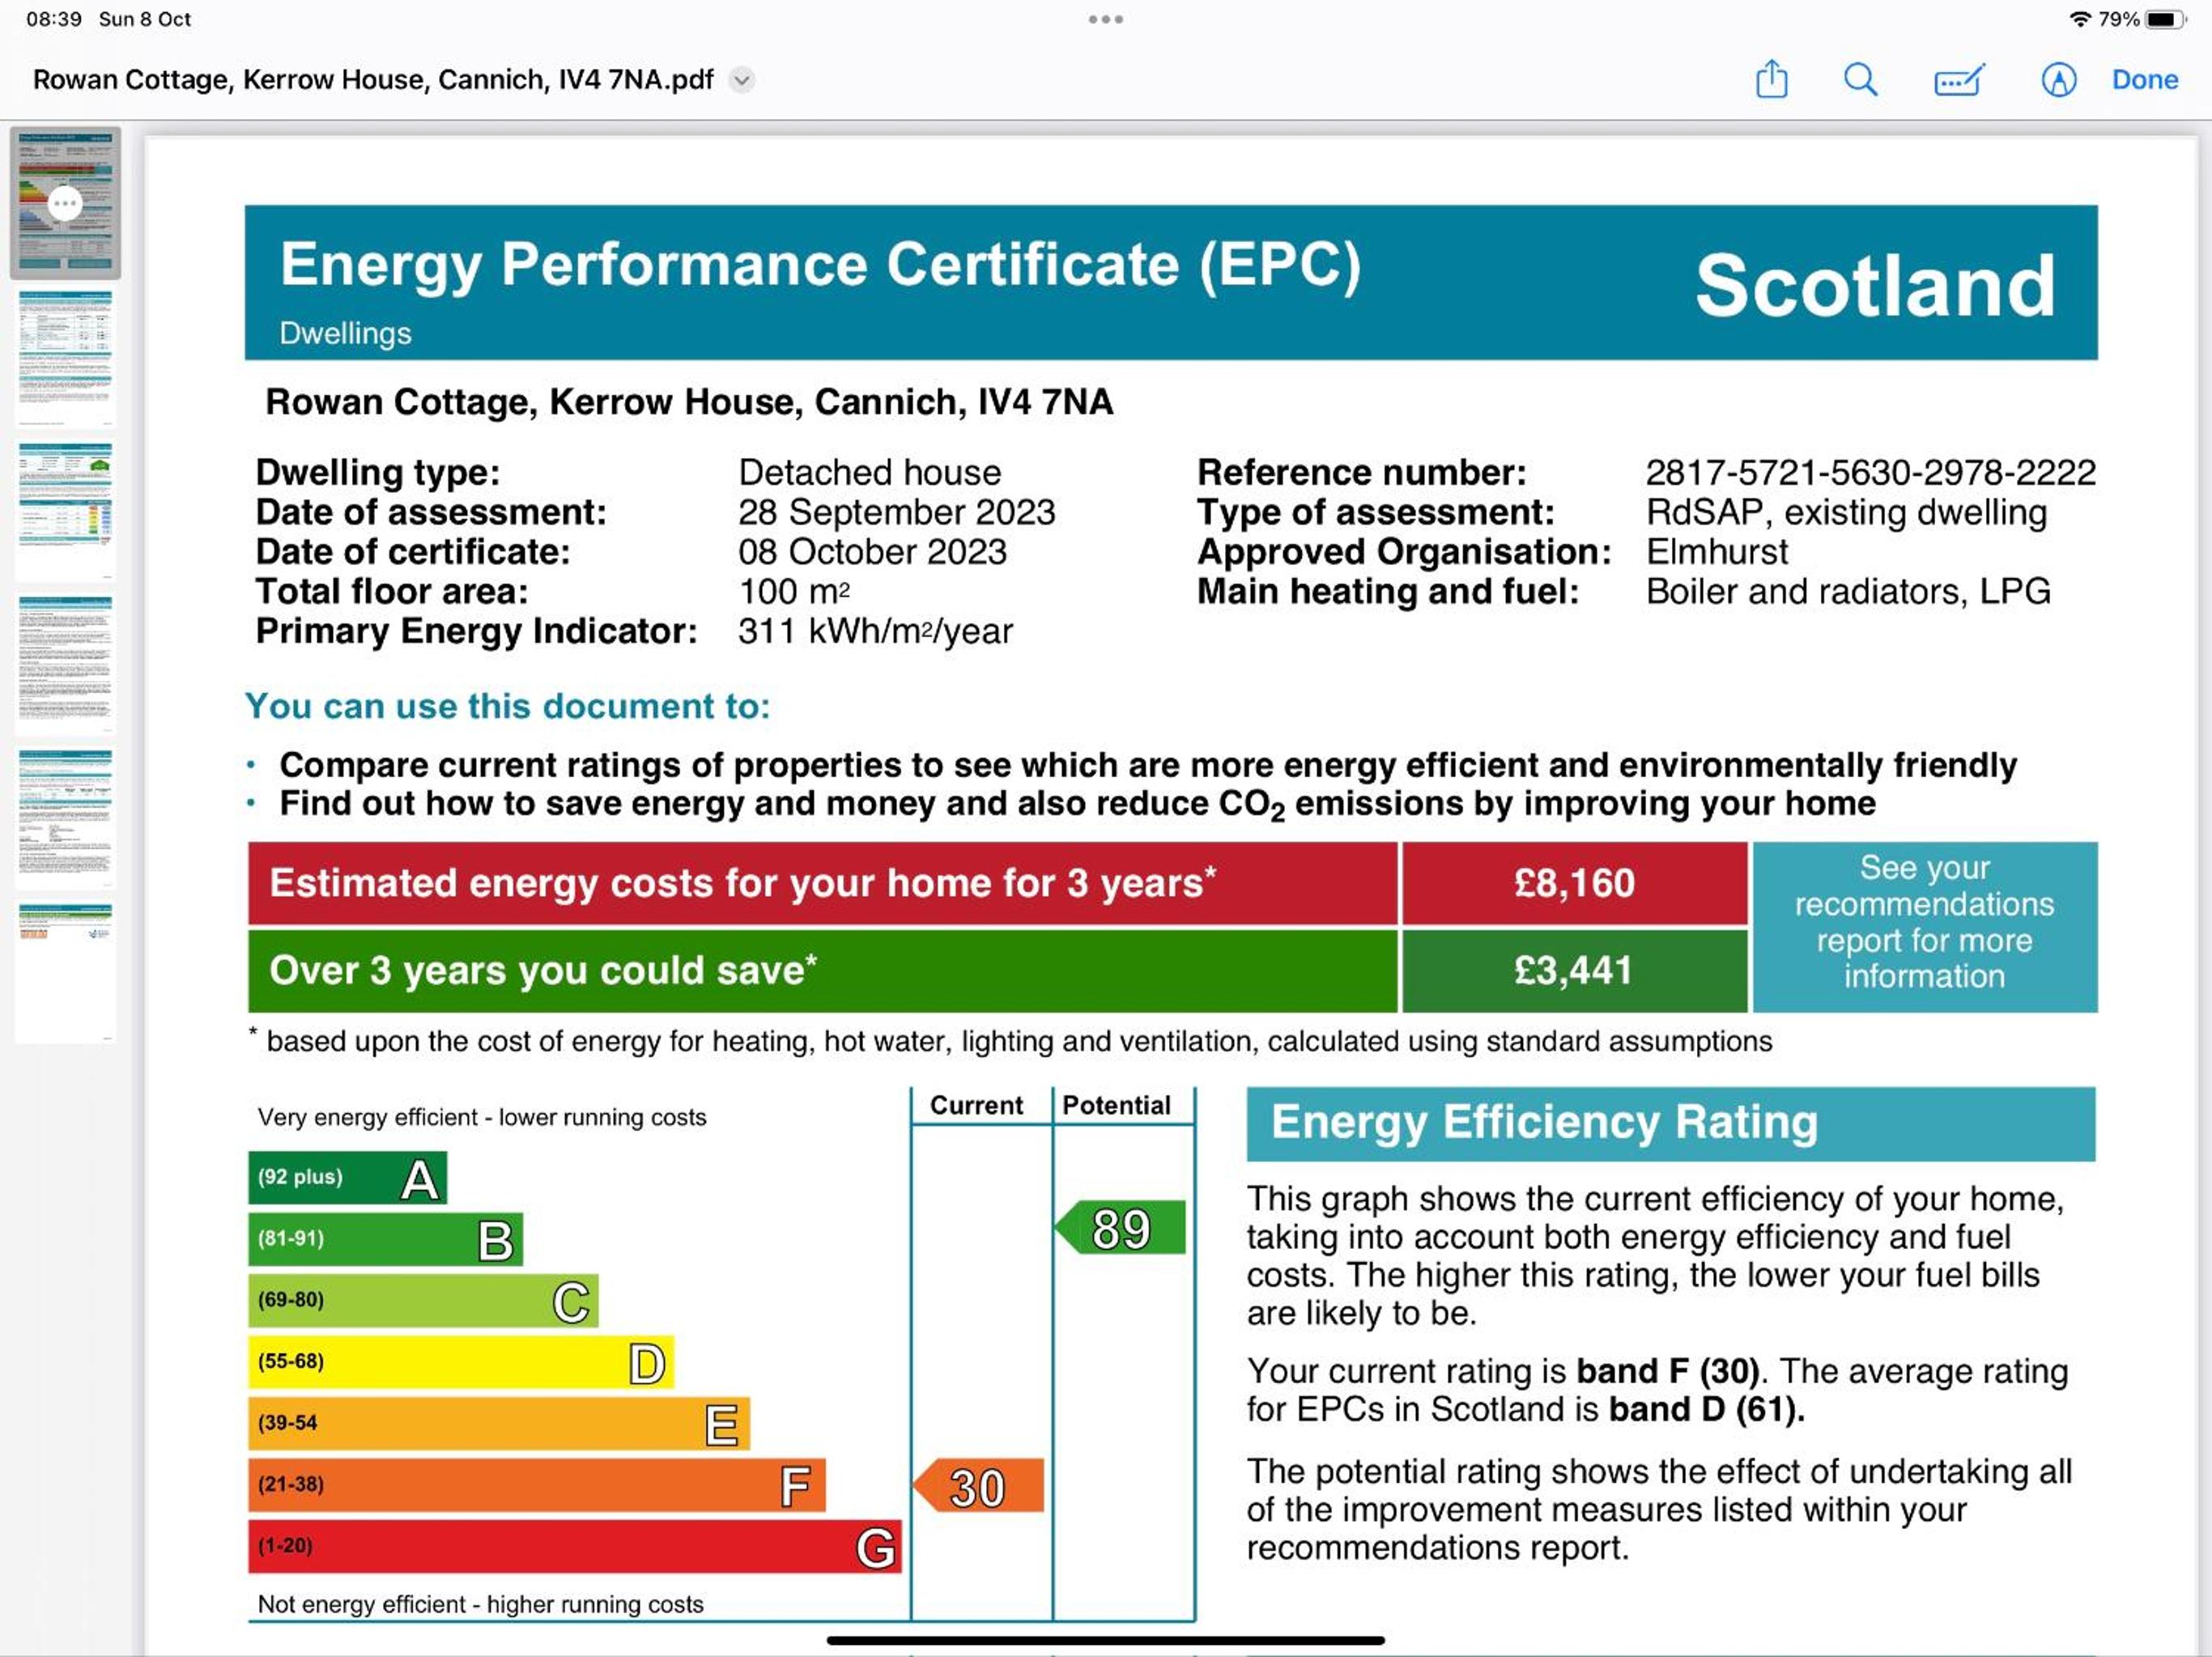Image resolution: width=2212 pixels, height=1657 pixels.
Task: Tap the multitasking three dots at top
Action: click(1105, 19)
